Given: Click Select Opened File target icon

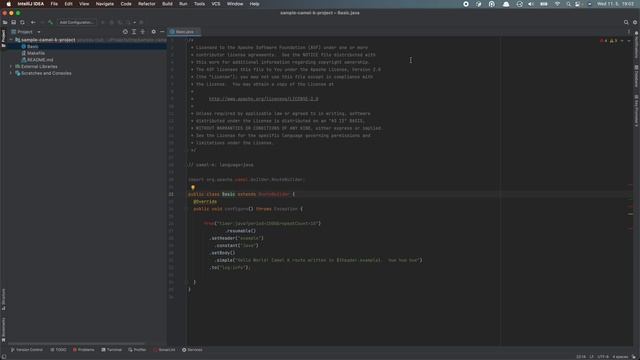Looking at the screenshot, I should (x=125, y=32).
